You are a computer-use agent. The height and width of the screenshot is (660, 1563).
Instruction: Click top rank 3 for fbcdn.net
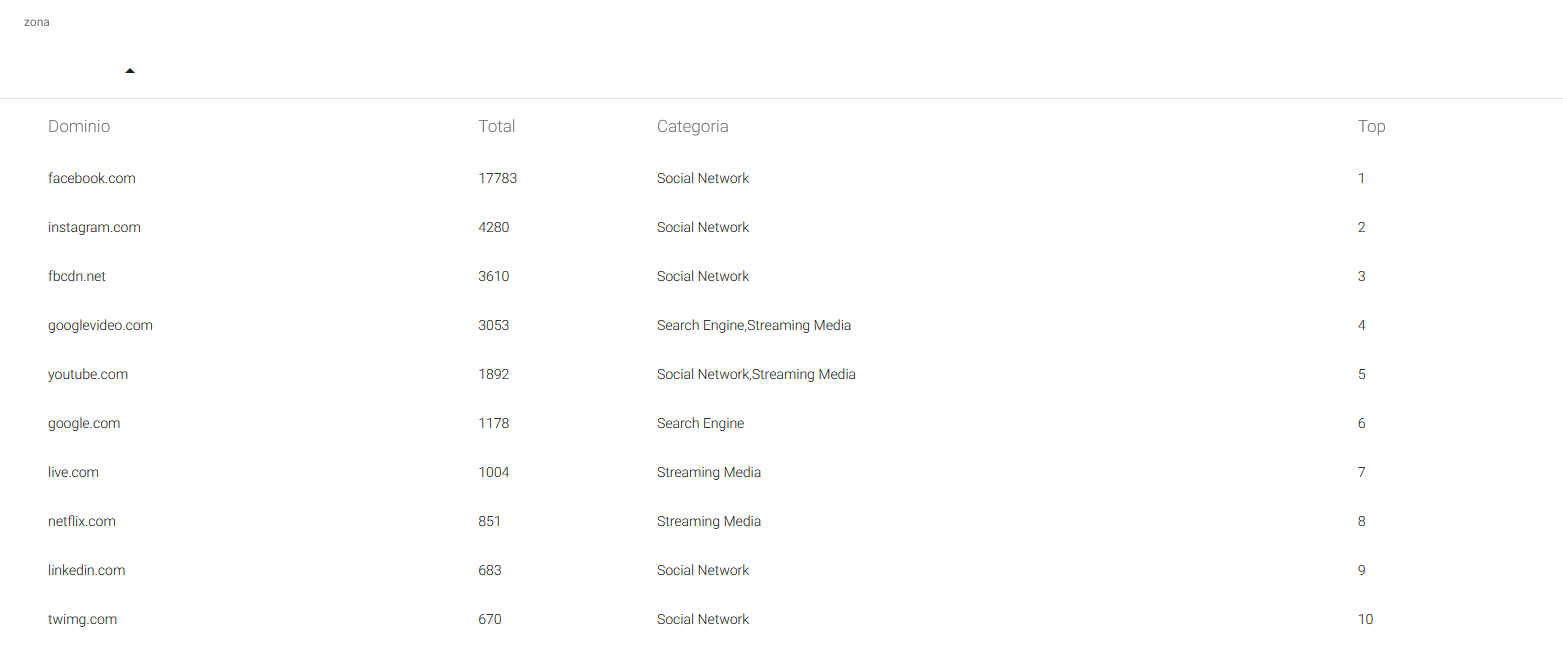(x=1362, y=276)
